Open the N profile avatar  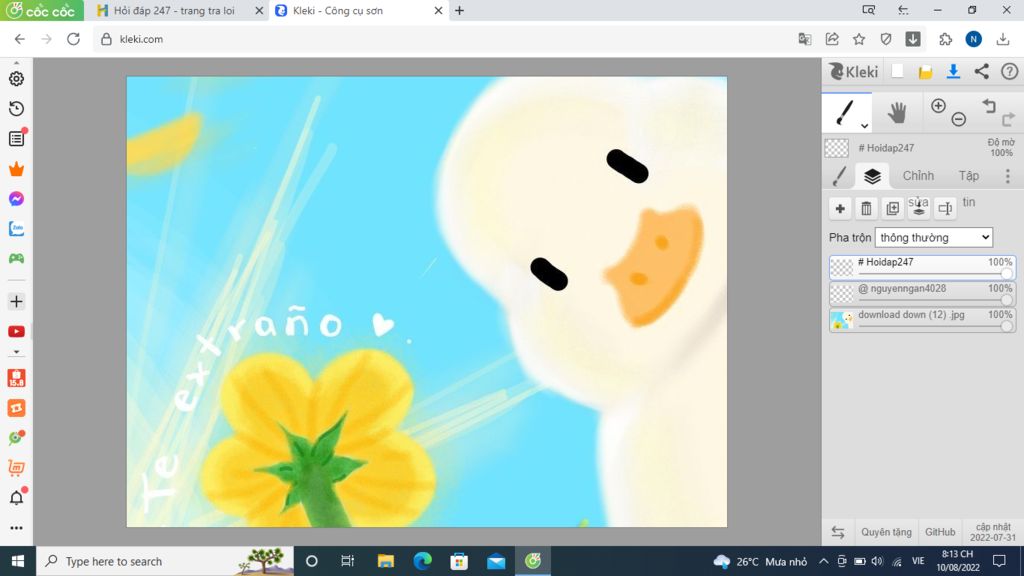[974, 39]
